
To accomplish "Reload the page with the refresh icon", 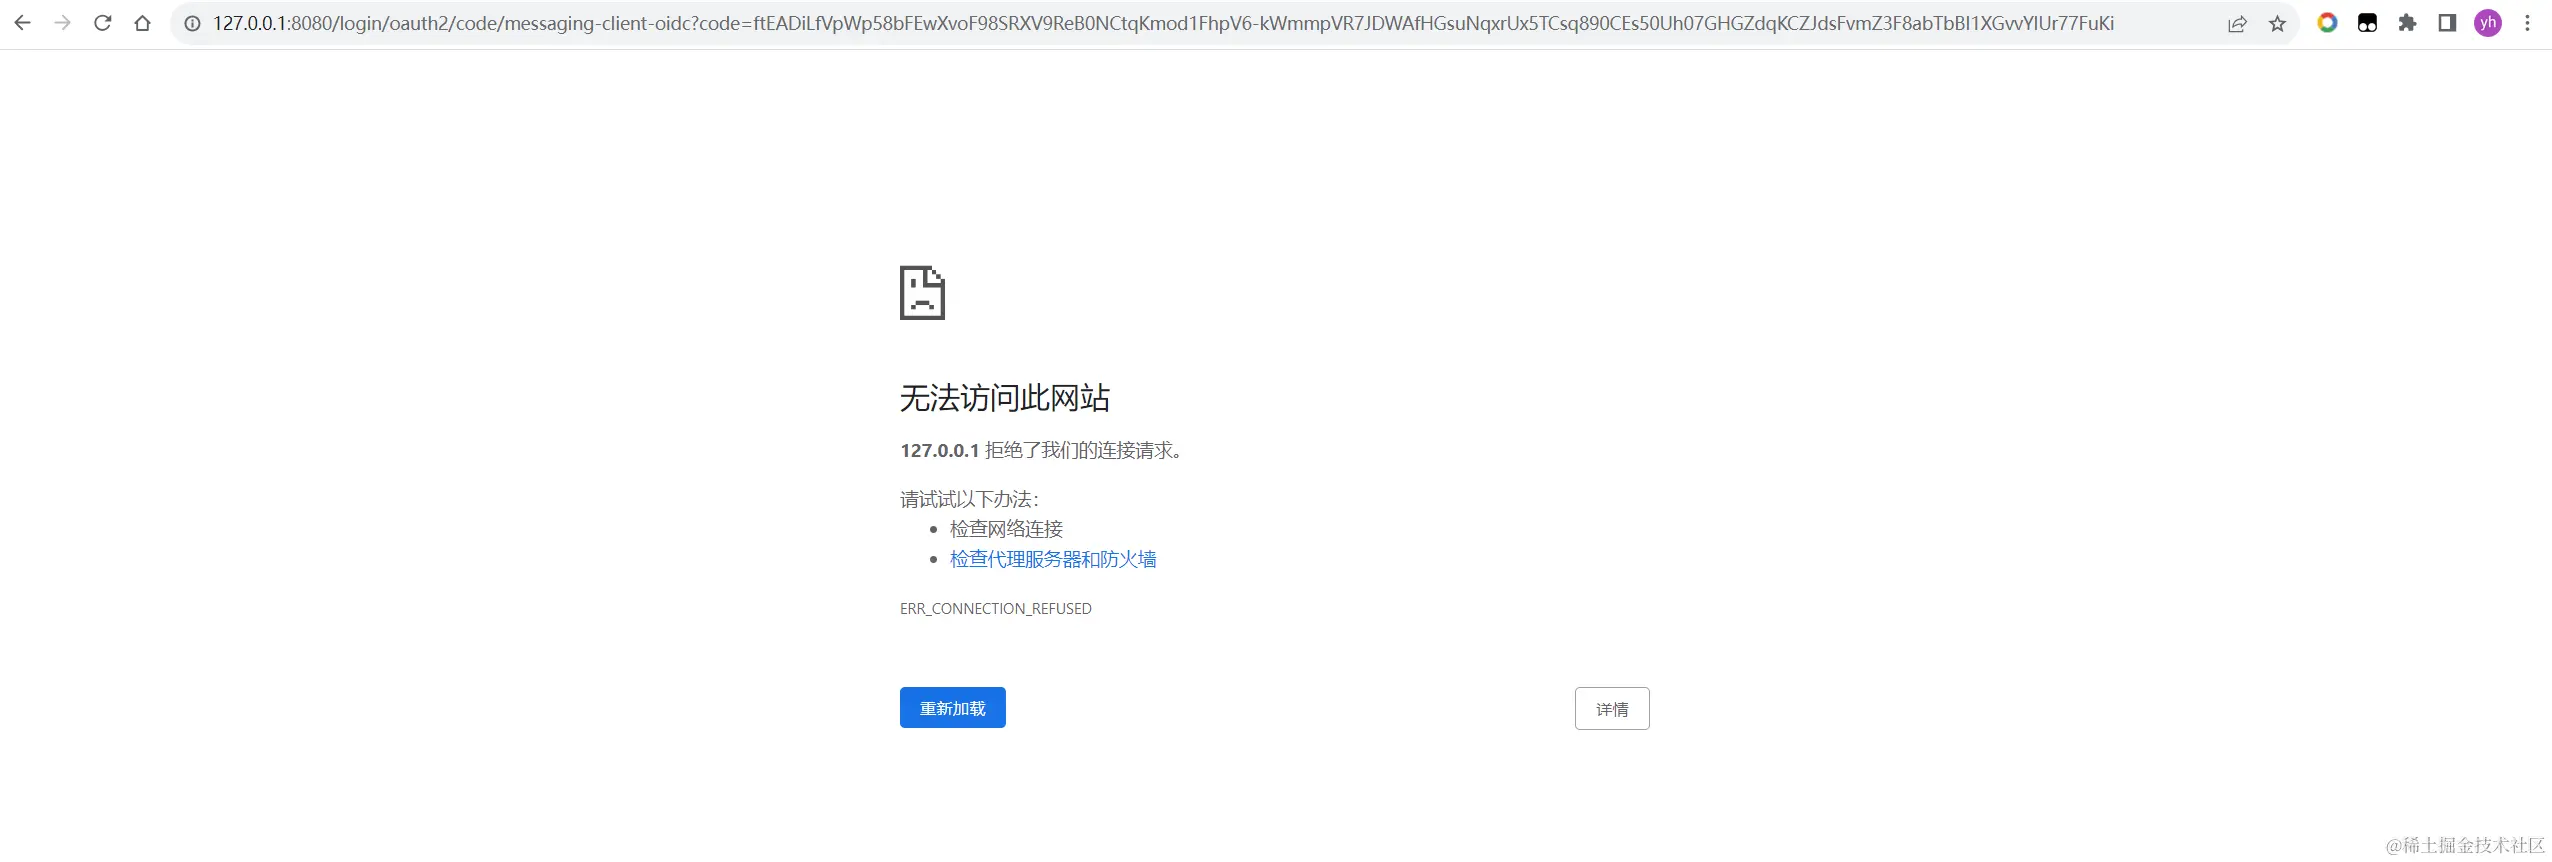I will [x=102, y=23].
